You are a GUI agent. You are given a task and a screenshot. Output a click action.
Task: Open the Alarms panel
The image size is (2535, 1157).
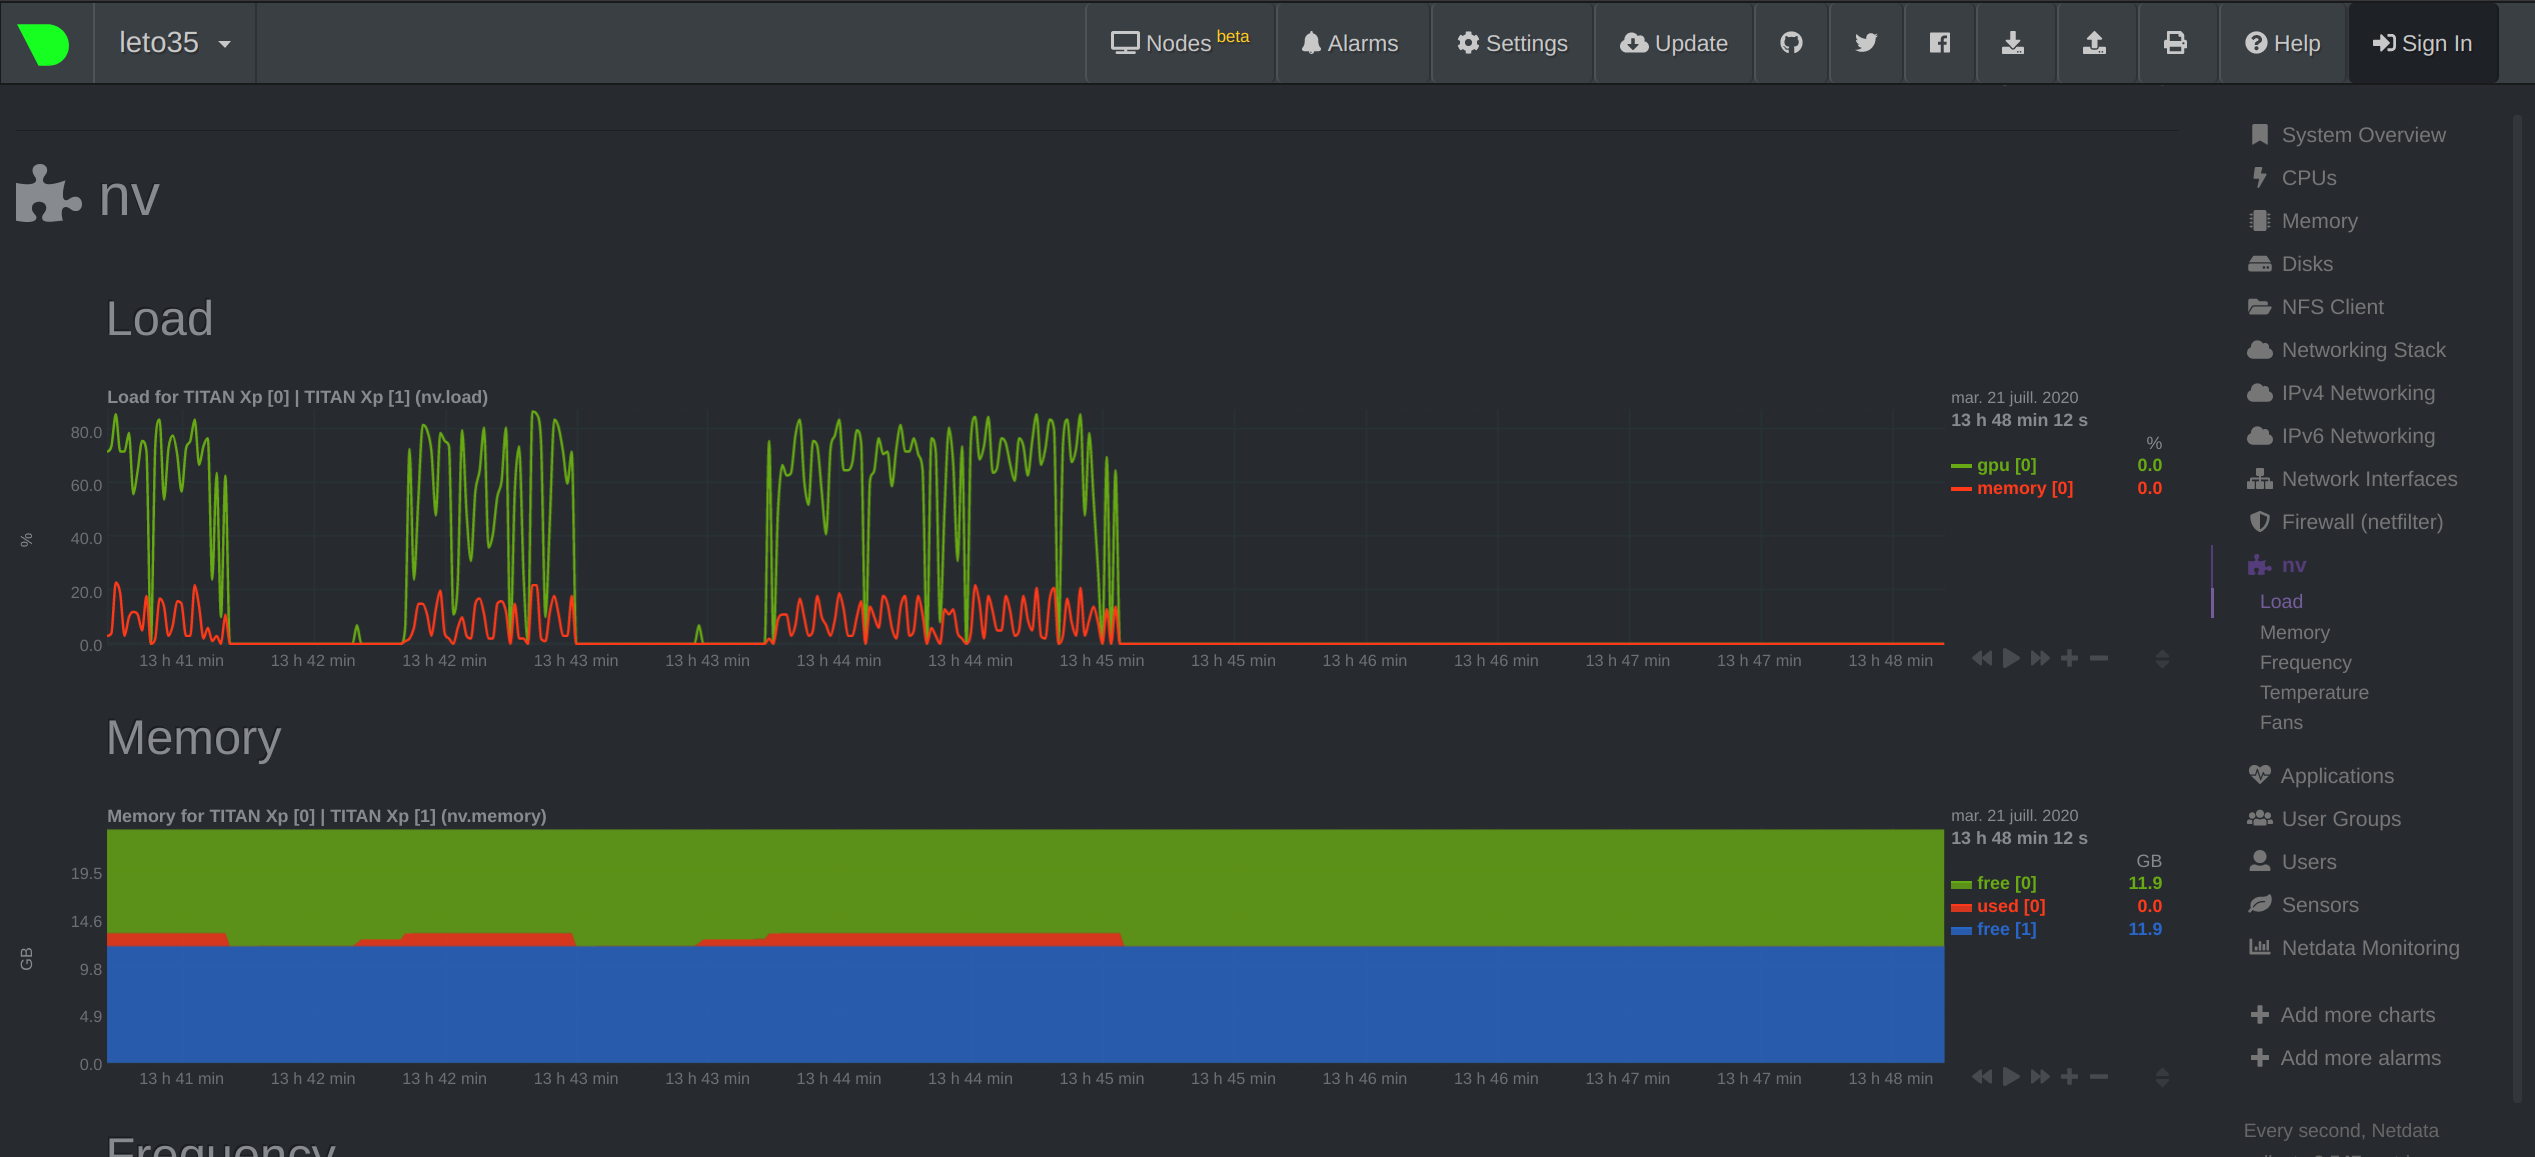pyautogui.click(x=1350, y=43)
